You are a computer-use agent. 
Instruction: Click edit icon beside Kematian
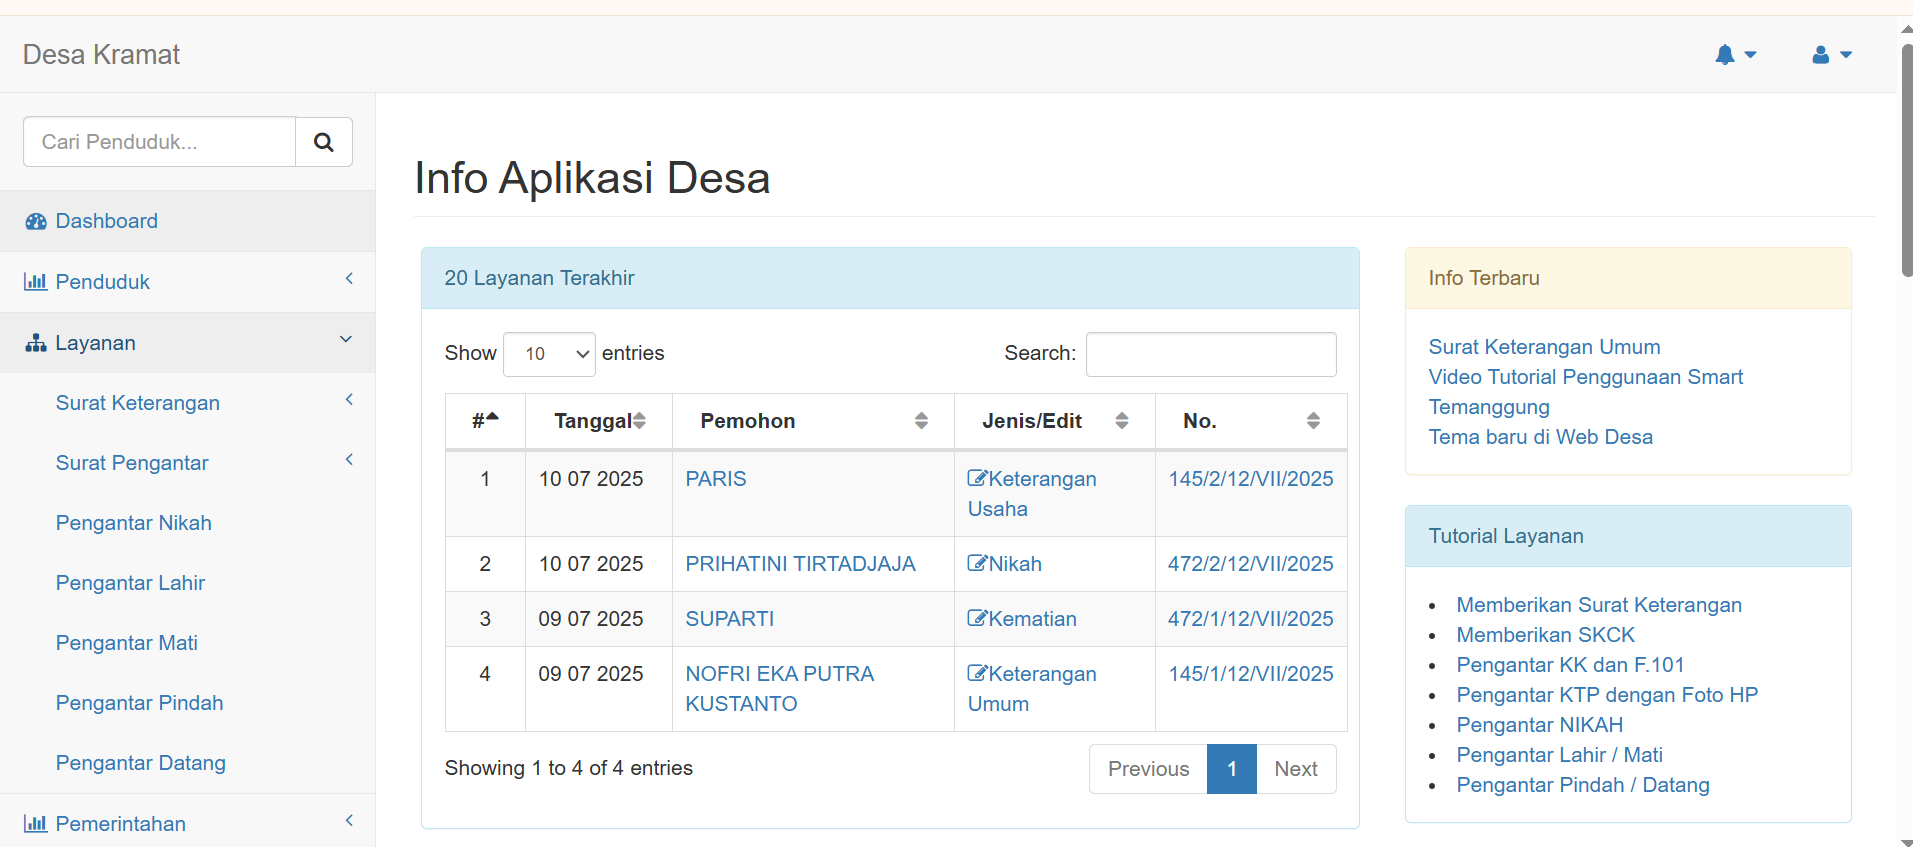pos(977,619)
